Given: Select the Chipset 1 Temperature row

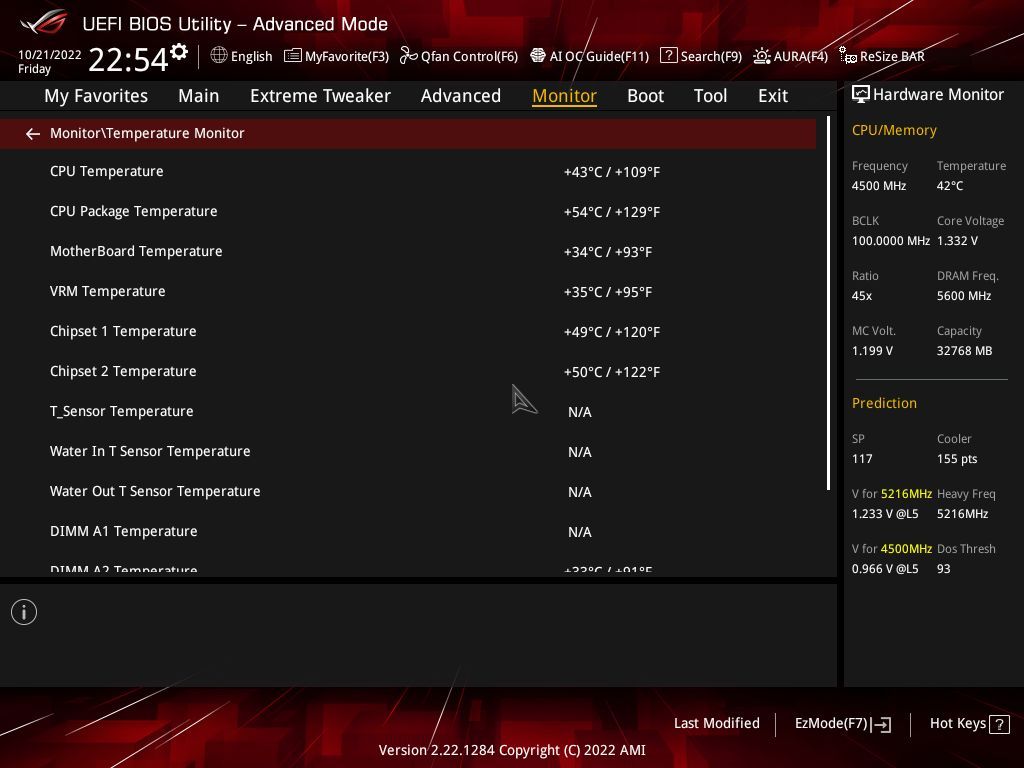Looking at the screenshot, I should 408,332.
